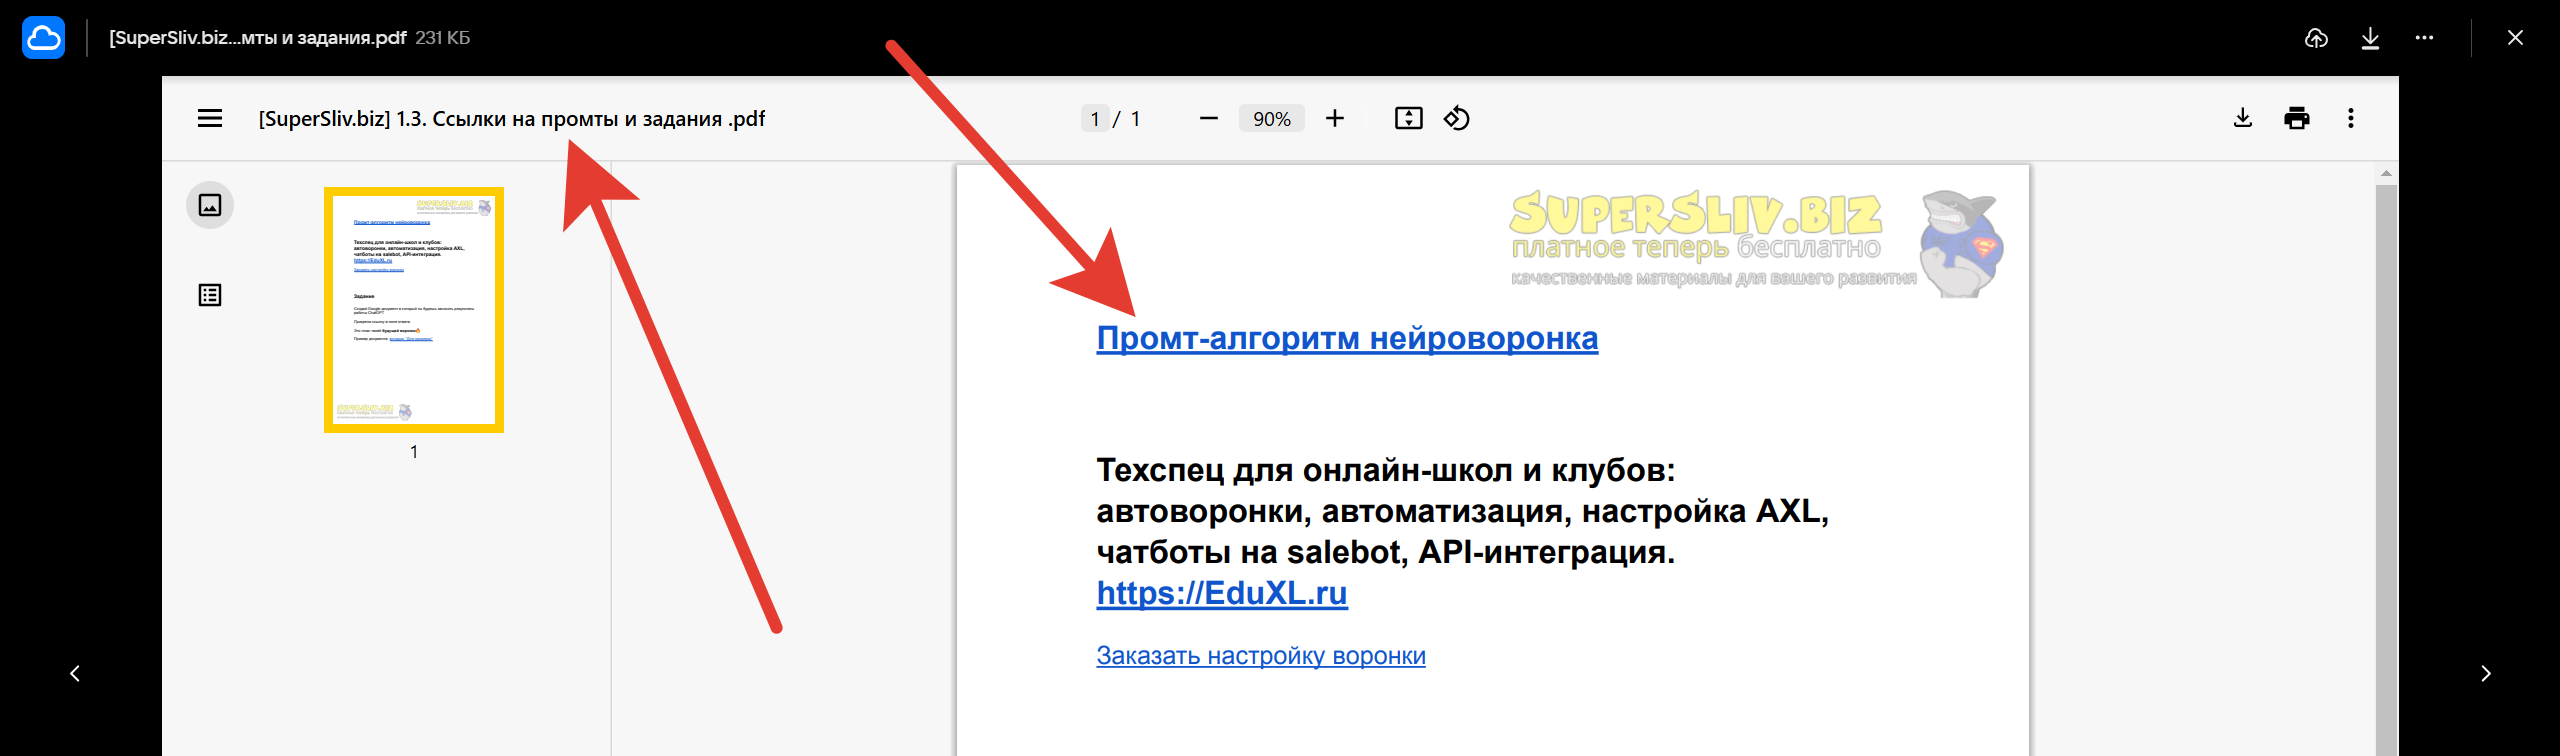Click the 90% zoom level field
Image resolution: width=2560 pixels, height=756 pixels.
[x=1271, y=119]
